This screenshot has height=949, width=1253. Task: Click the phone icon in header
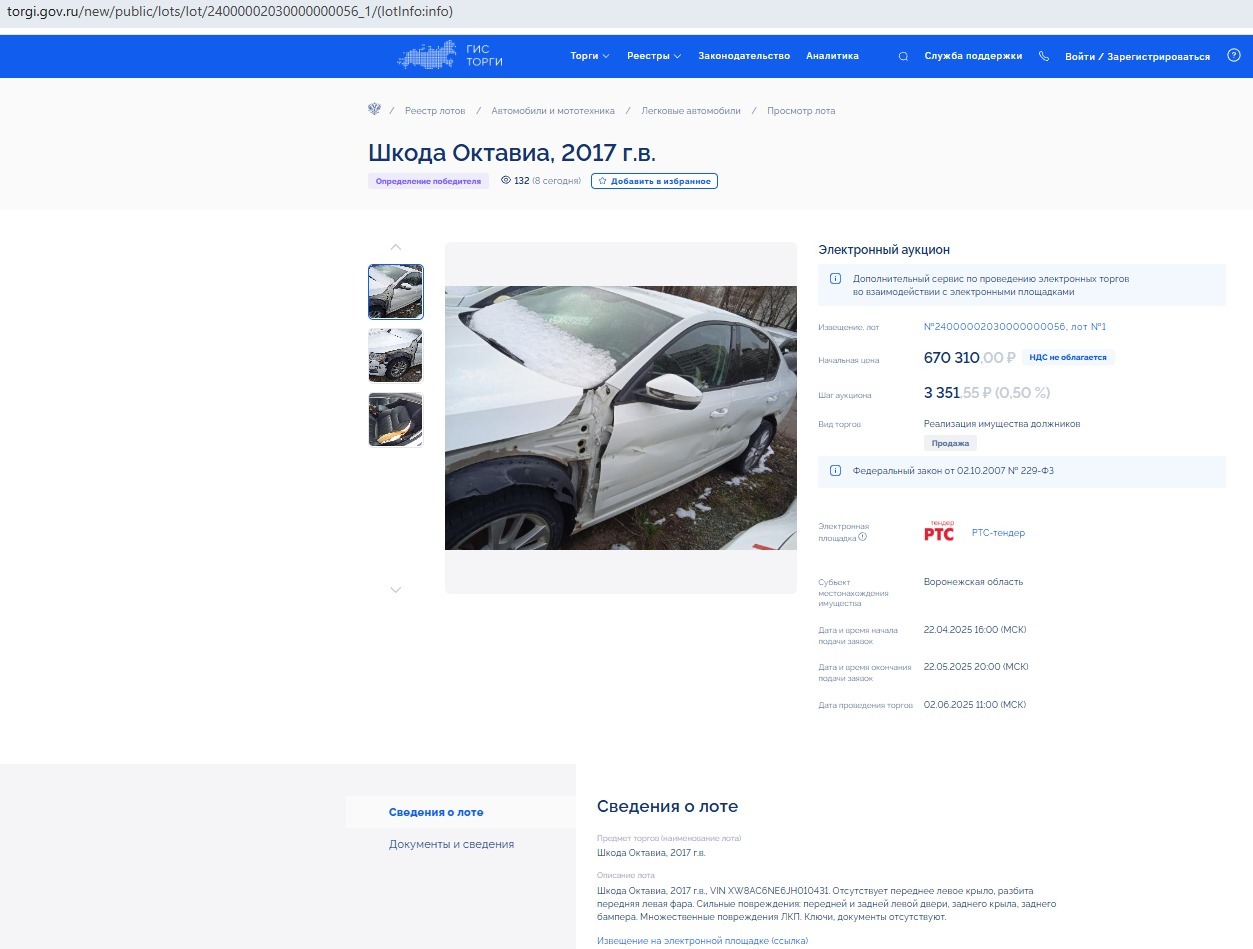click(1044, 57)
